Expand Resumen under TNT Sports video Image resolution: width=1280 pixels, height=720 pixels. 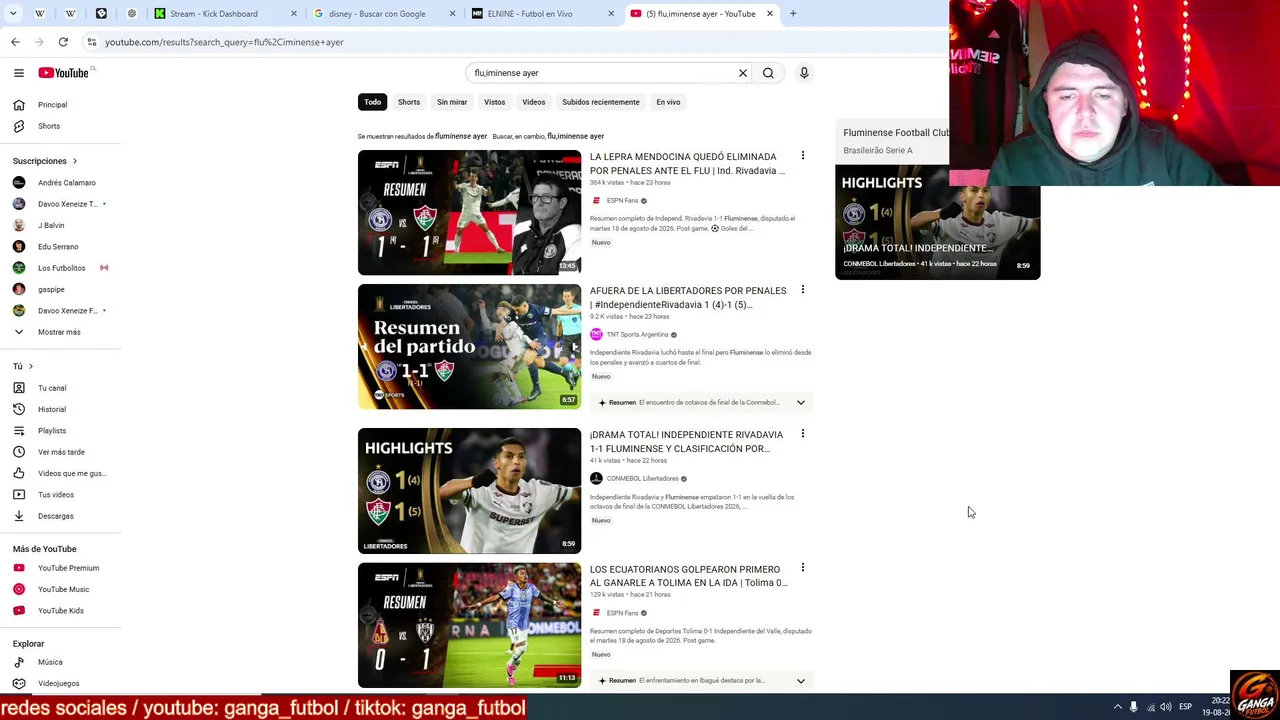coord(800,403)
